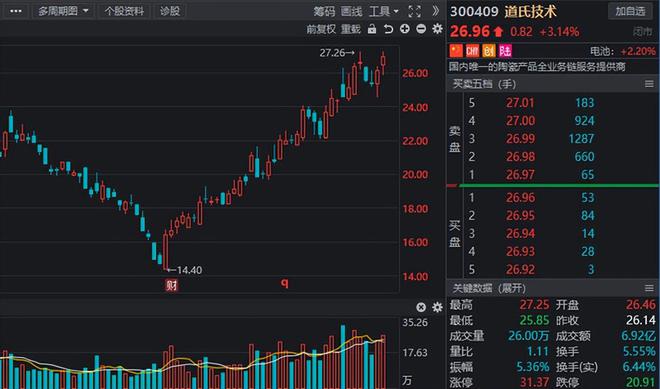The width and height of the screenshot is (660, 389).
Task: Click the red CNY currency tag icon
Action: click(472, 51)
